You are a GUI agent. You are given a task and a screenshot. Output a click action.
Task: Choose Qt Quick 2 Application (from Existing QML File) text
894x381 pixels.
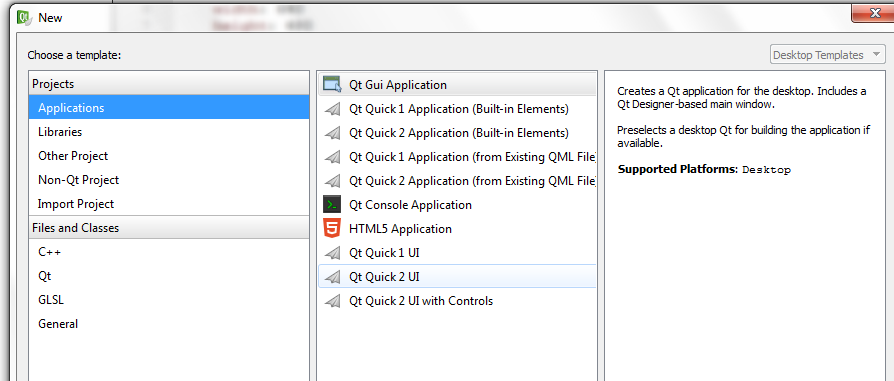pyautogui.click(x=473, y=181)
